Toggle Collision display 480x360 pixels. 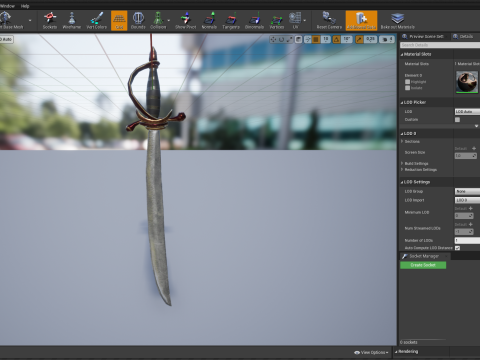[x=158, y=21]
